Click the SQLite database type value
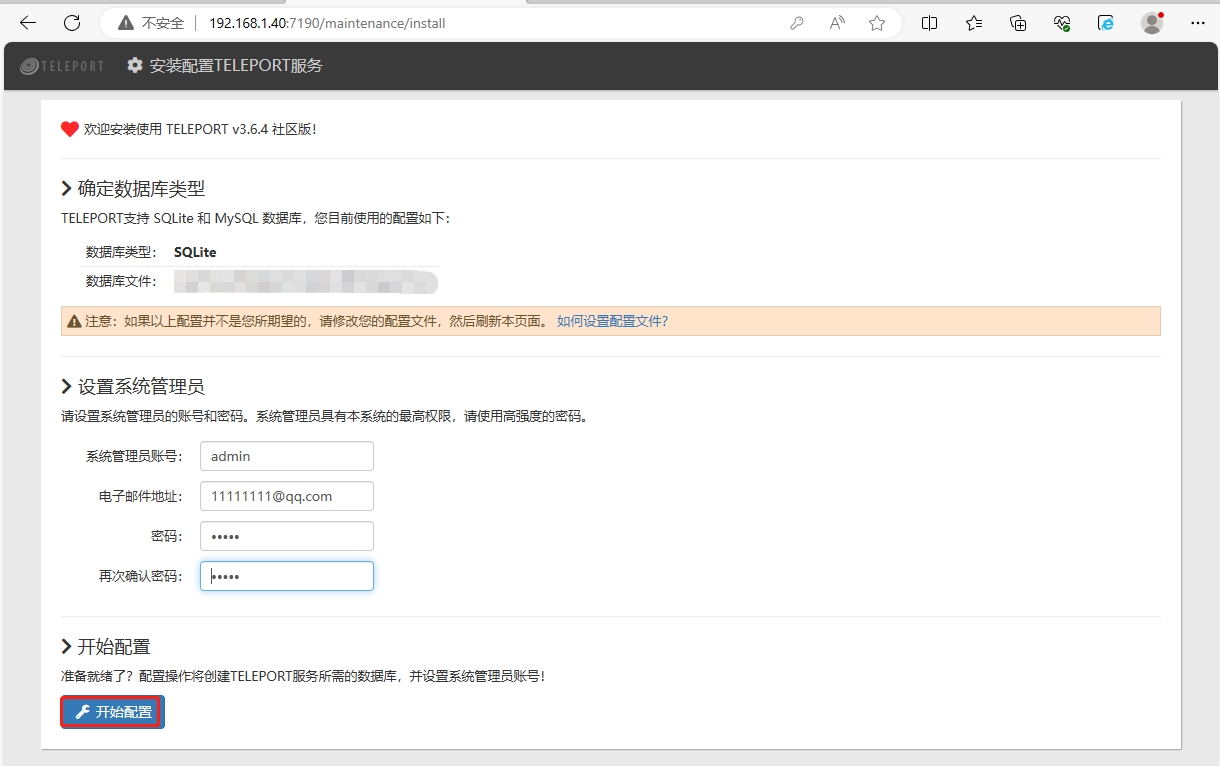The image size is (1220, 766). 195,252
